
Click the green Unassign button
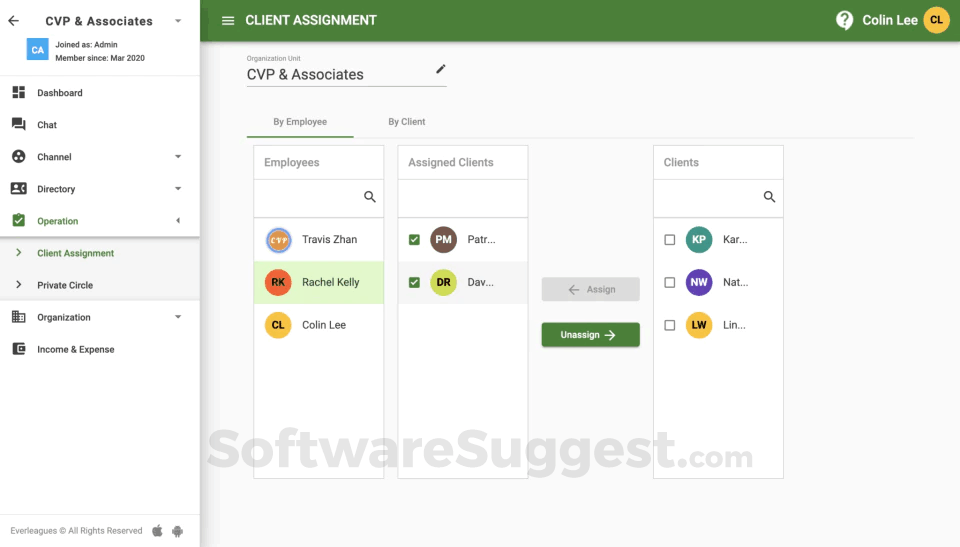[590, 334]
